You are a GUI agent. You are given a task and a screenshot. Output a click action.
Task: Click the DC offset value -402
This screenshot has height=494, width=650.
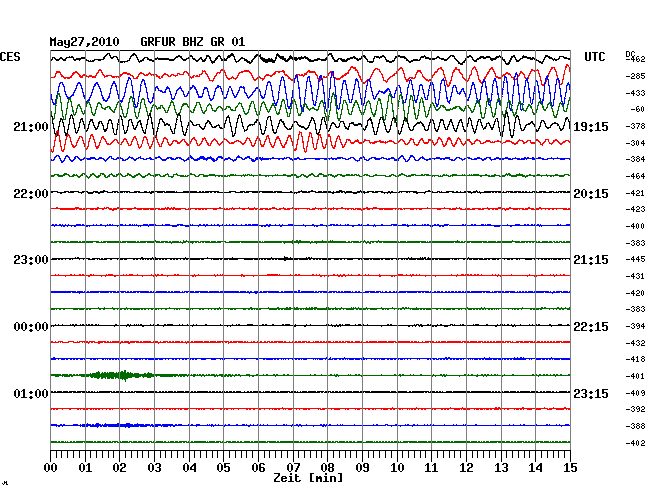click(x=635, y=443)
